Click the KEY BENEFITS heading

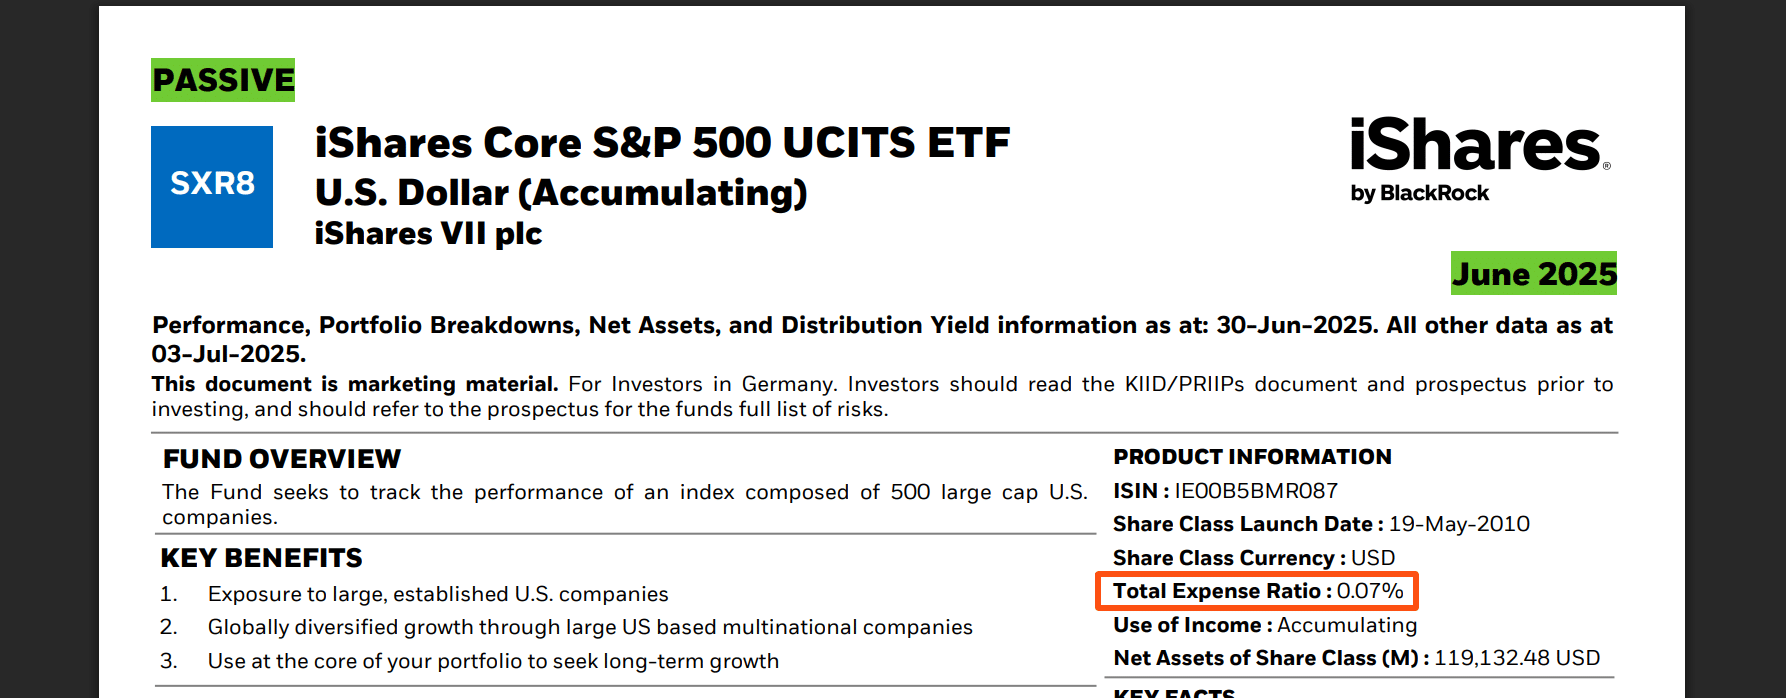point(261,558)
